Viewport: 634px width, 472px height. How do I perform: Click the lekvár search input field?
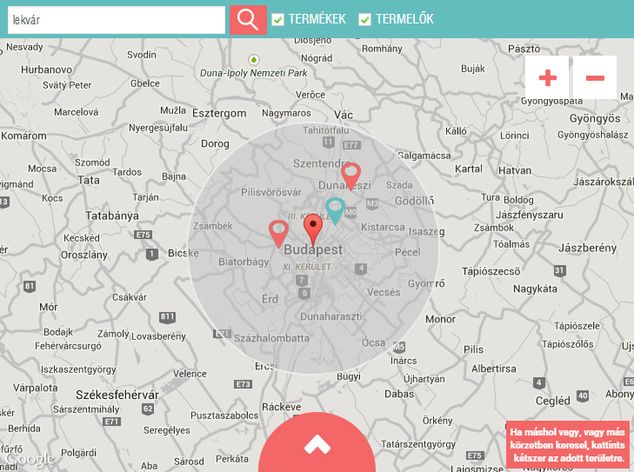click(x=116, y=20)
